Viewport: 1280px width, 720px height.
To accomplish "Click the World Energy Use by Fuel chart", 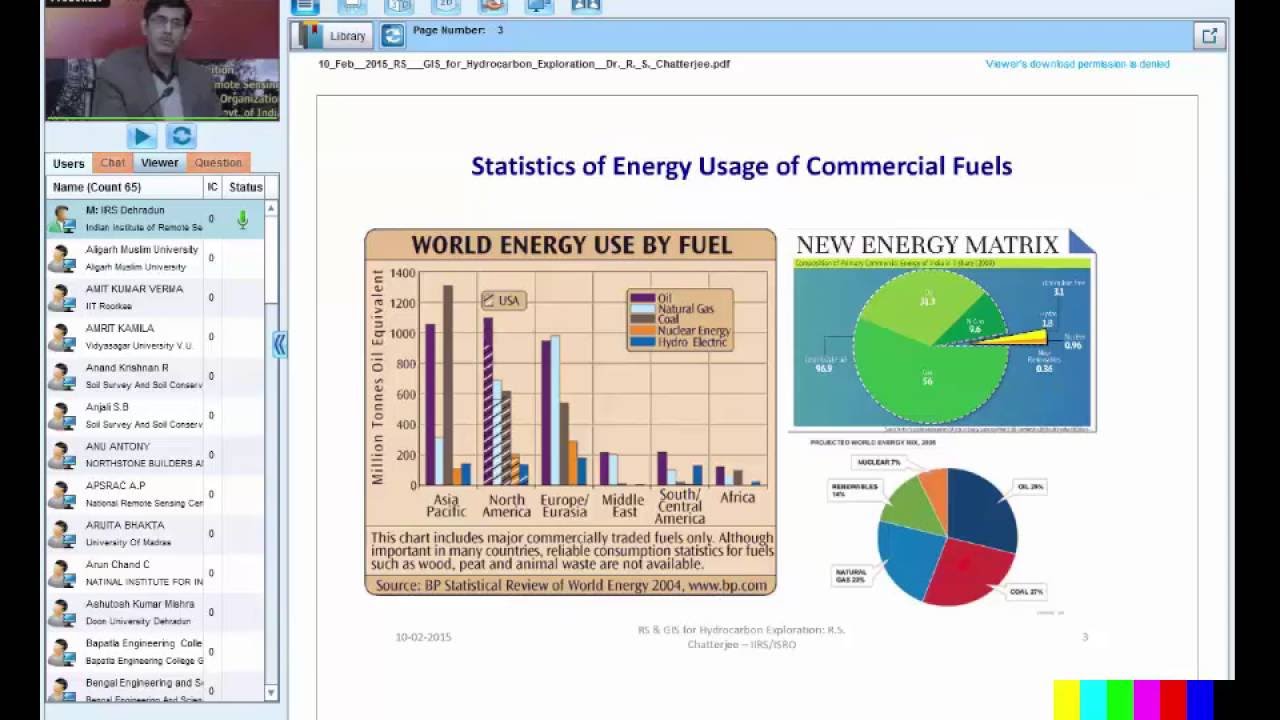I will 570,412.
